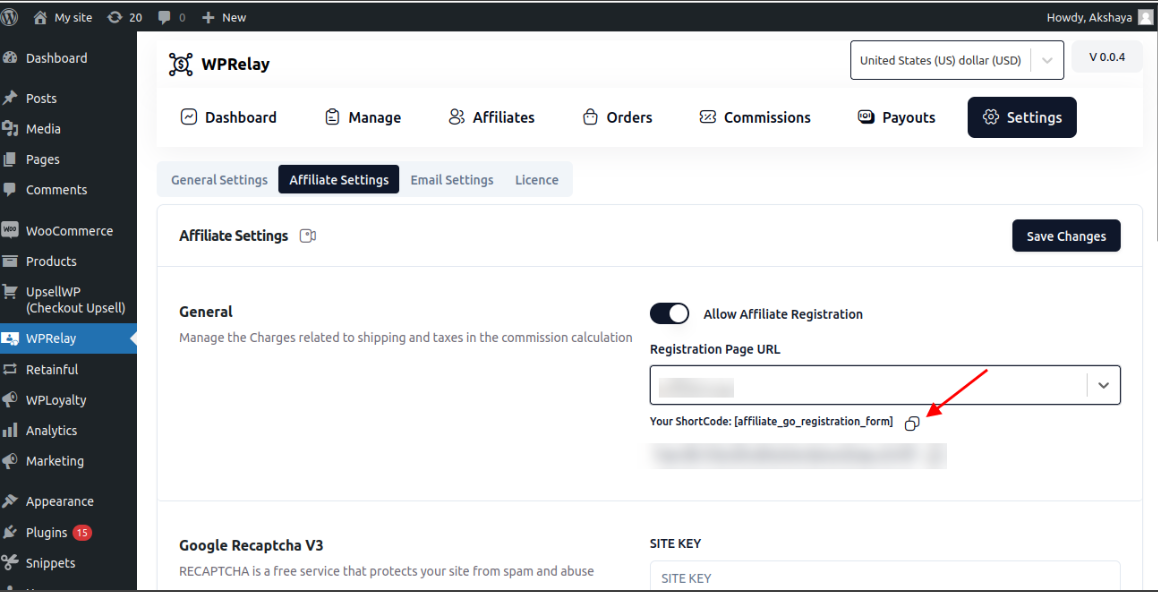Open the New content menu
1158x592 pixels.
pos(224,17)
